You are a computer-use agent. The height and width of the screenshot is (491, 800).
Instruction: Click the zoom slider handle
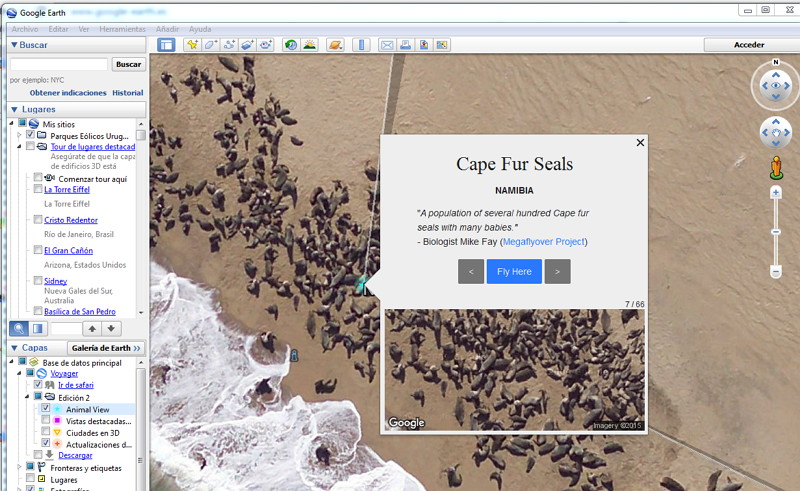pos(776,232)
